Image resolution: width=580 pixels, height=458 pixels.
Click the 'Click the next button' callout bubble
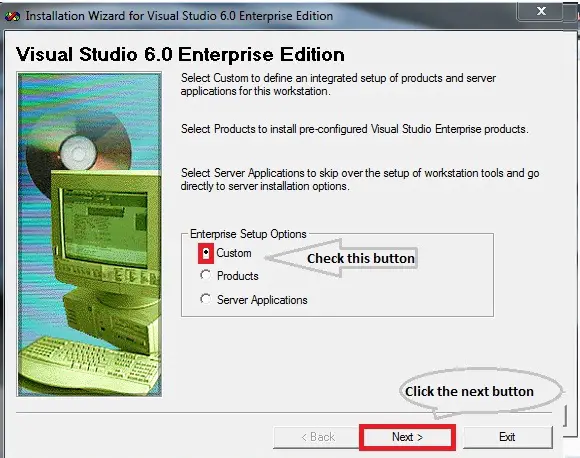tap(481, 392)
